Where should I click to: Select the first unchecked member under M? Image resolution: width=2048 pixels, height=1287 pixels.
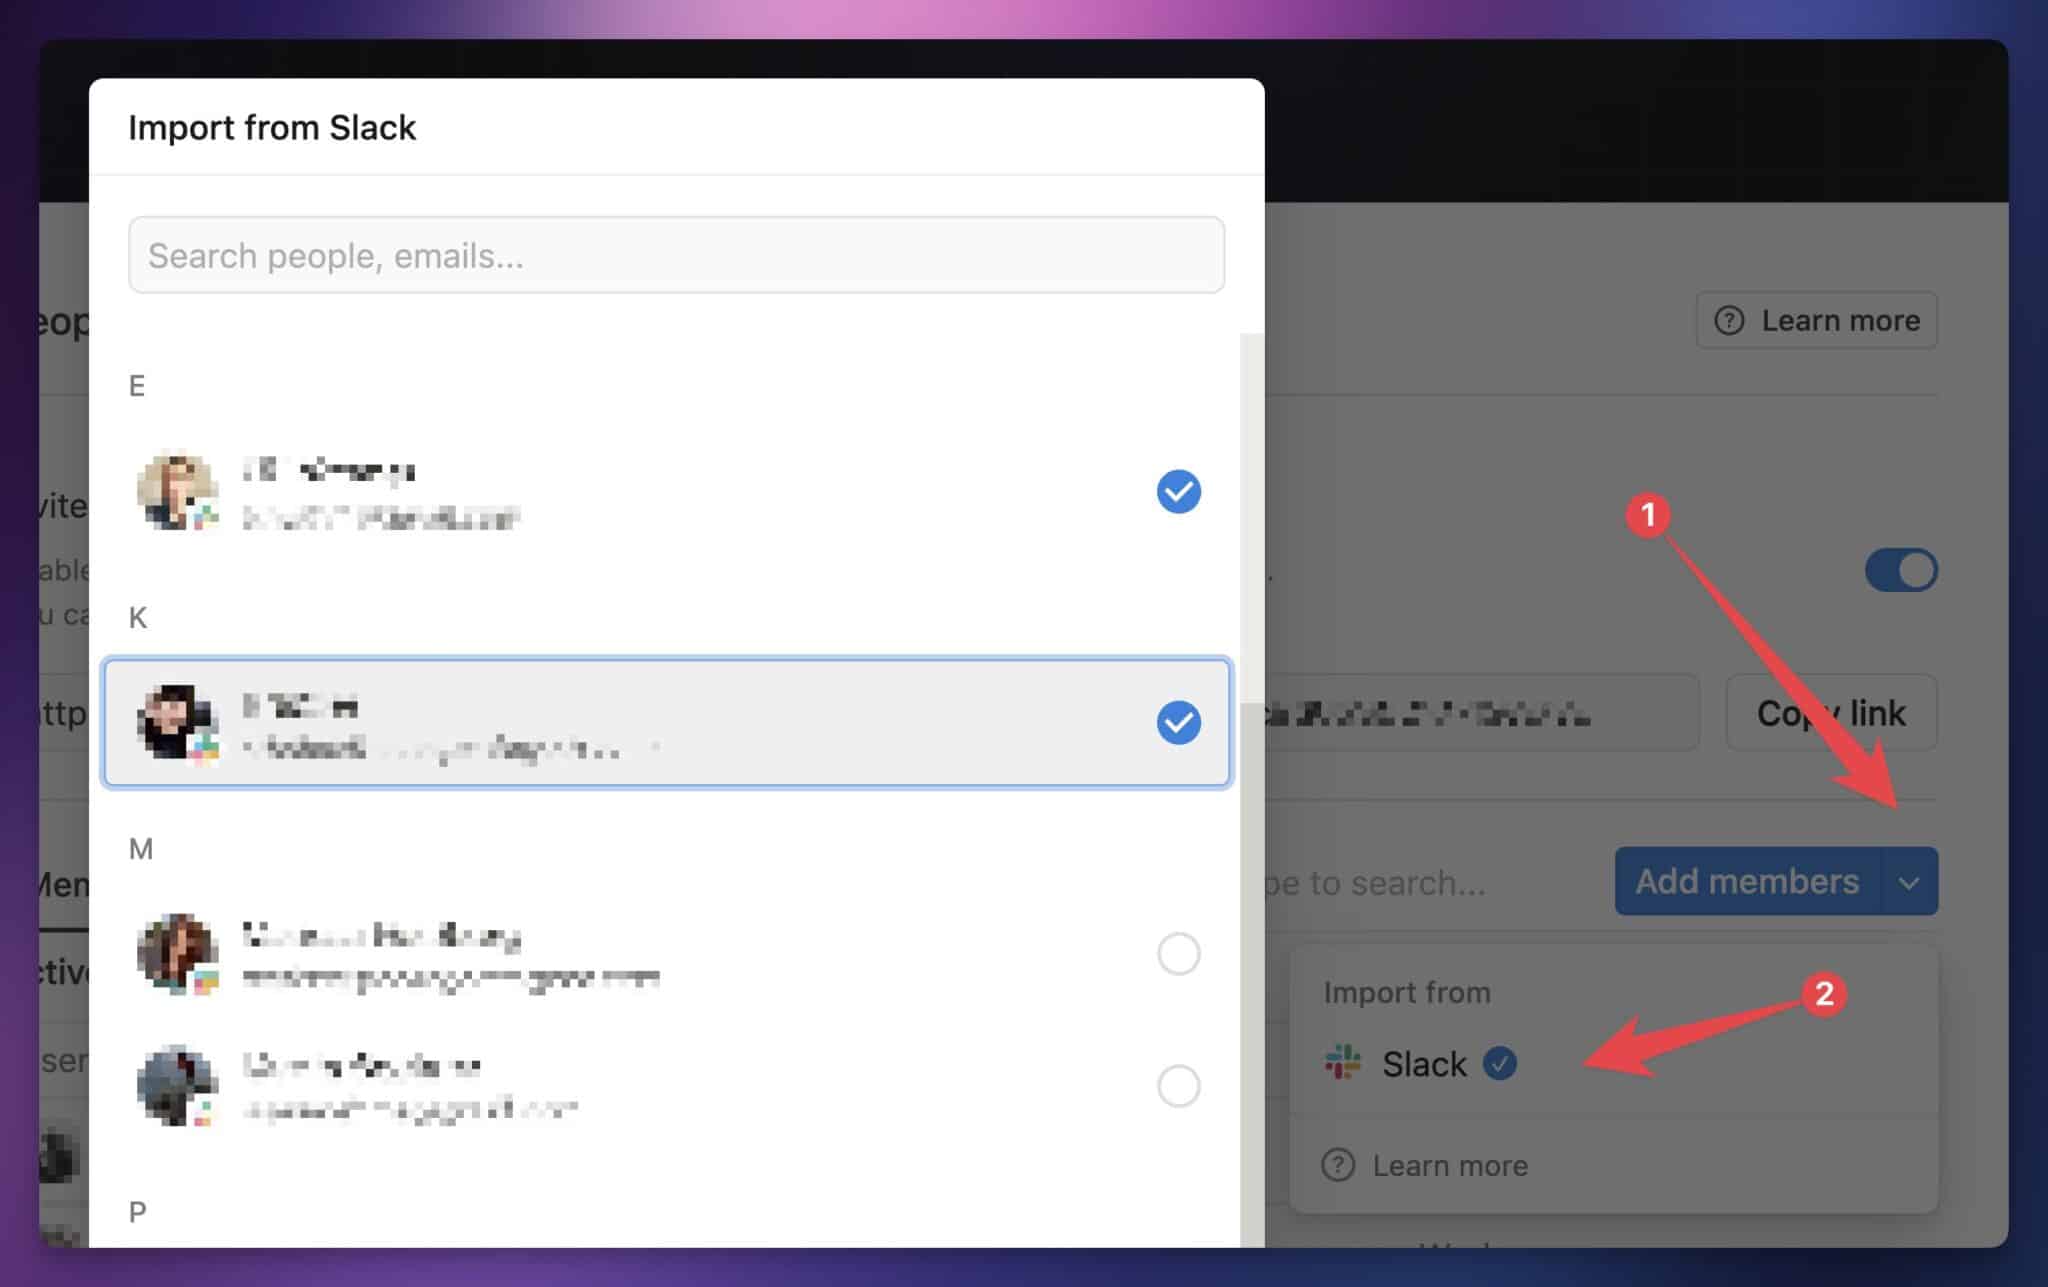tap(1178, 955)
